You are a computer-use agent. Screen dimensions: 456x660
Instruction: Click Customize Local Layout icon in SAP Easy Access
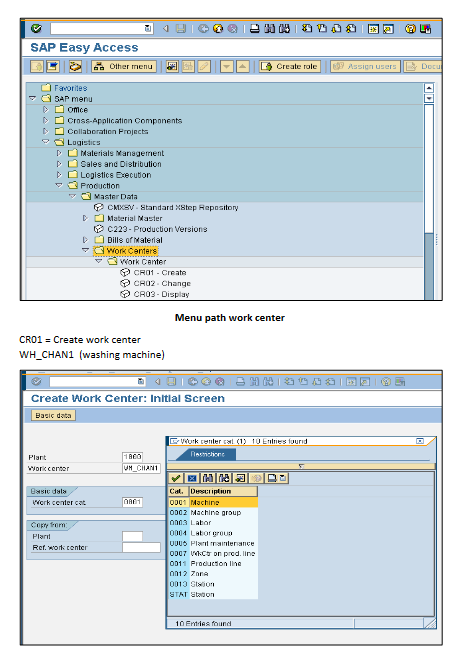point(425,29)
